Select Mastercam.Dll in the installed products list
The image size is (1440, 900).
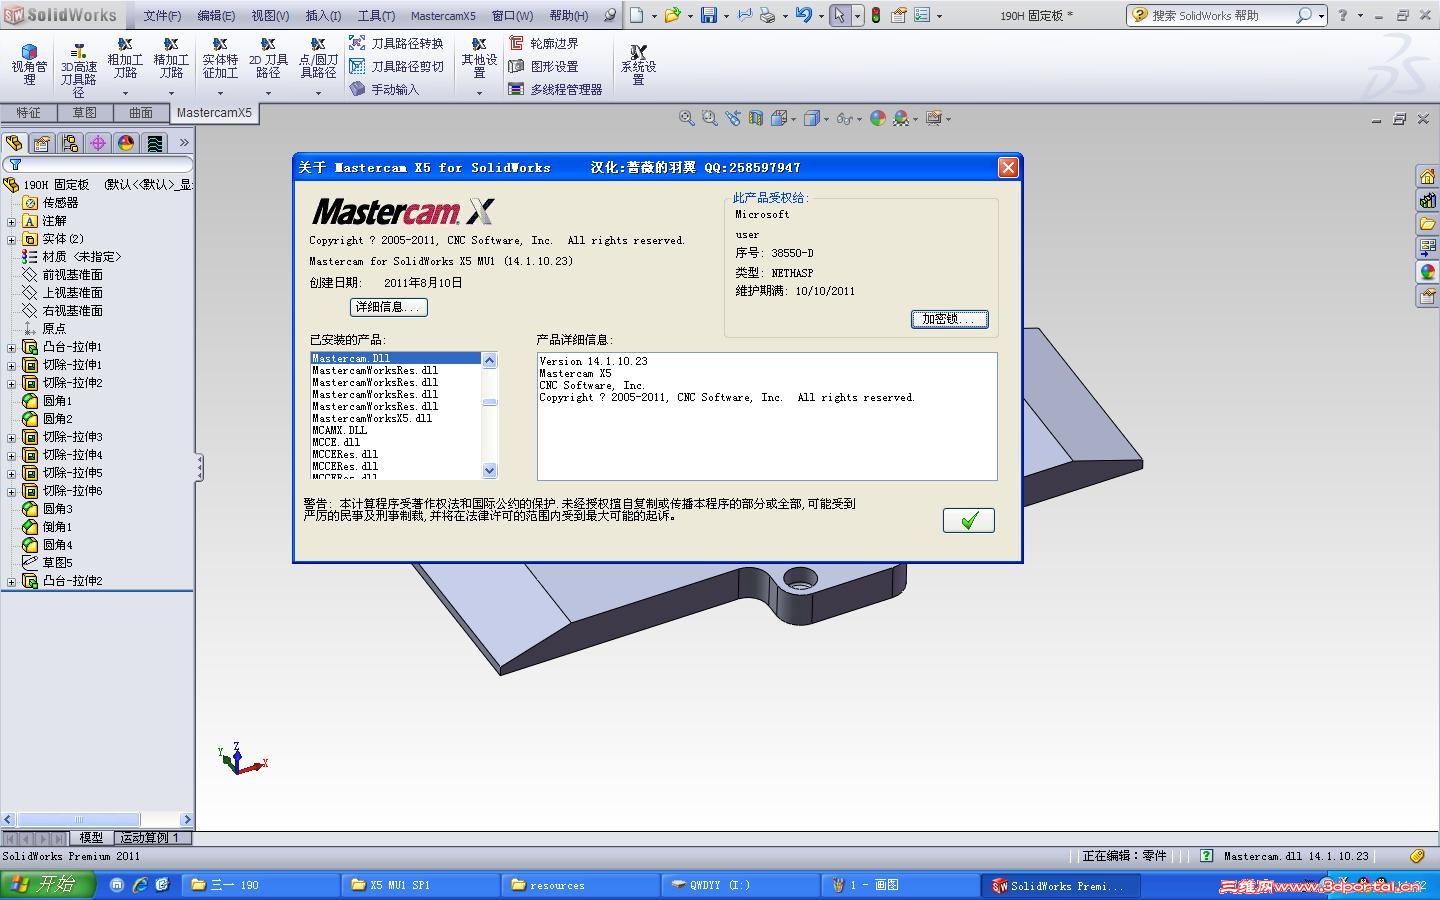click(x=396, y=358)
